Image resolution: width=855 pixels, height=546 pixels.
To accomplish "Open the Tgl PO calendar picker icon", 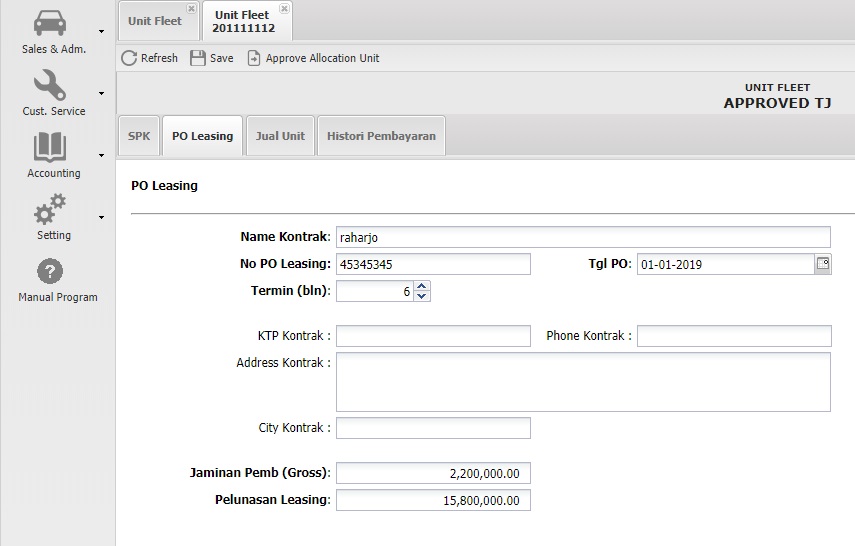I will 823,264.
